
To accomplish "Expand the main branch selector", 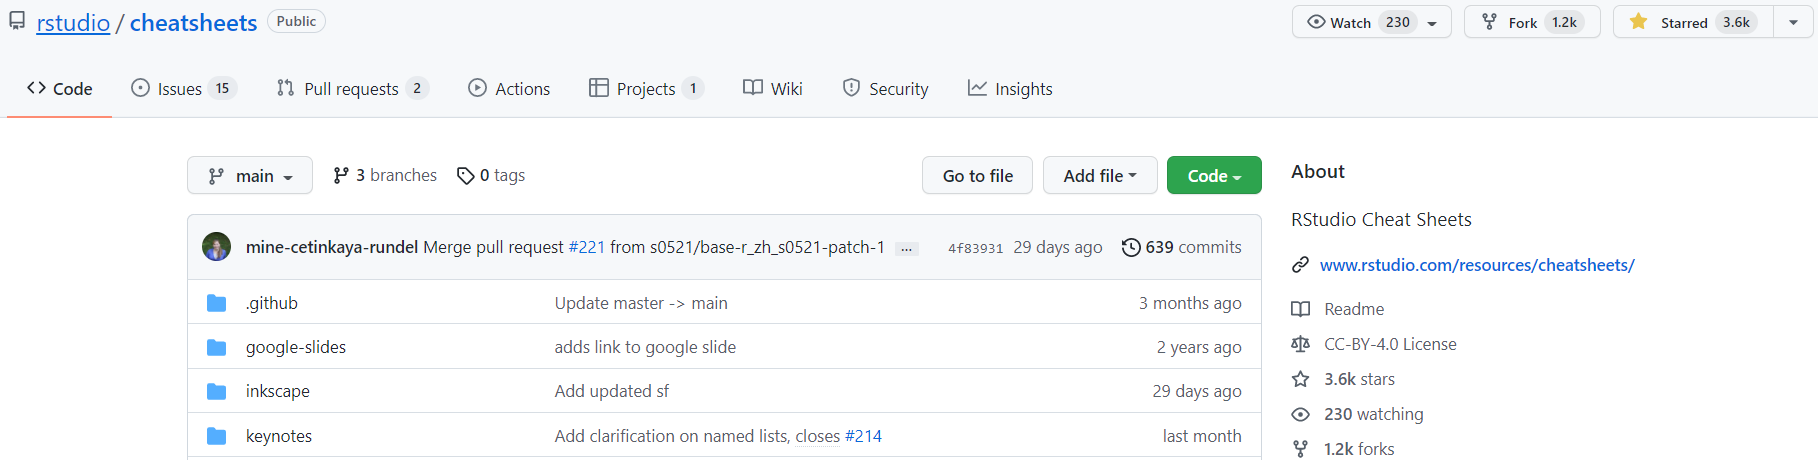I will pos(250,175).
